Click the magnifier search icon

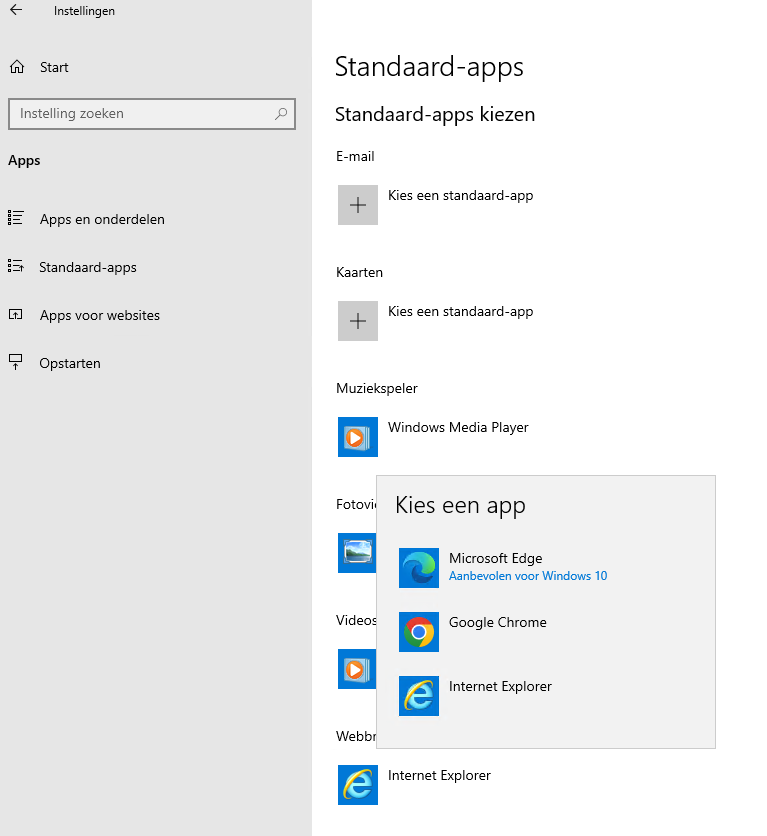(x=281, y=114)
